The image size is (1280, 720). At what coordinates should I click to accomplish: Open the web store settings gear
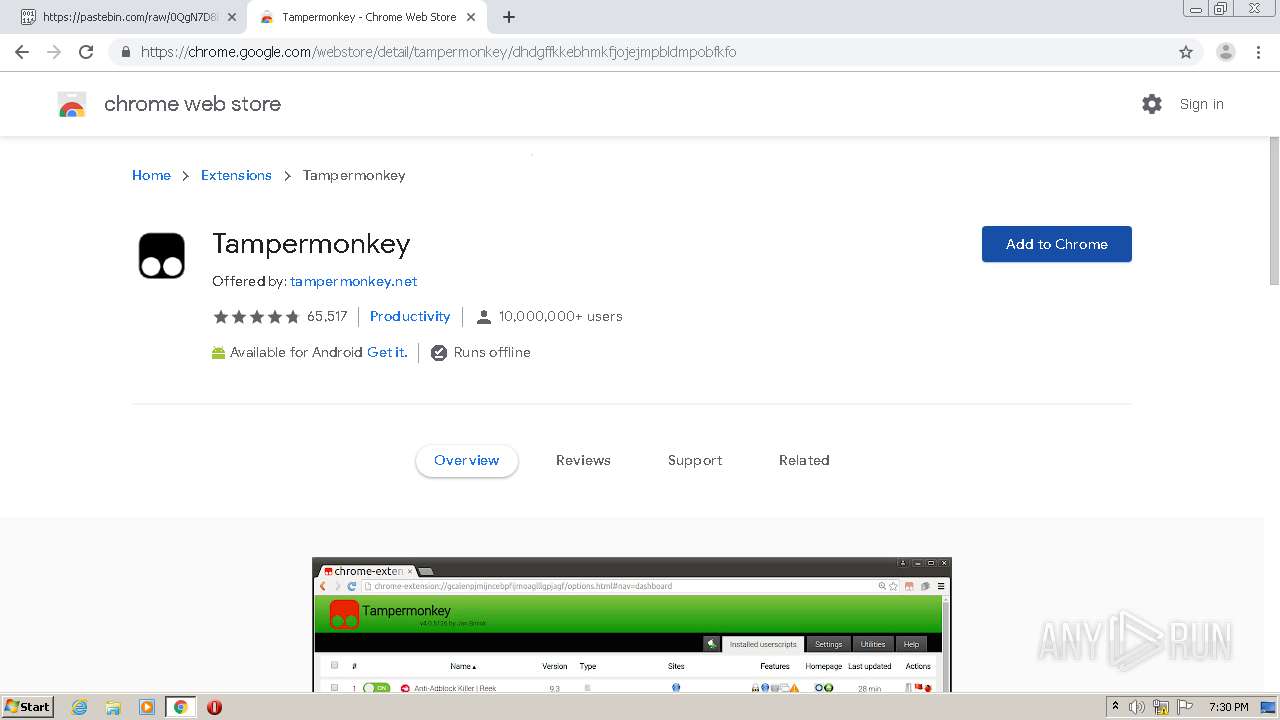1152,104
